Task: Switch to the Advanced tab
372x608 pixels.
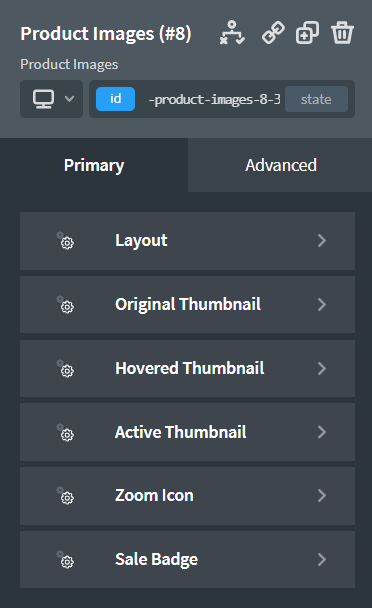Action: pos(280,165)
